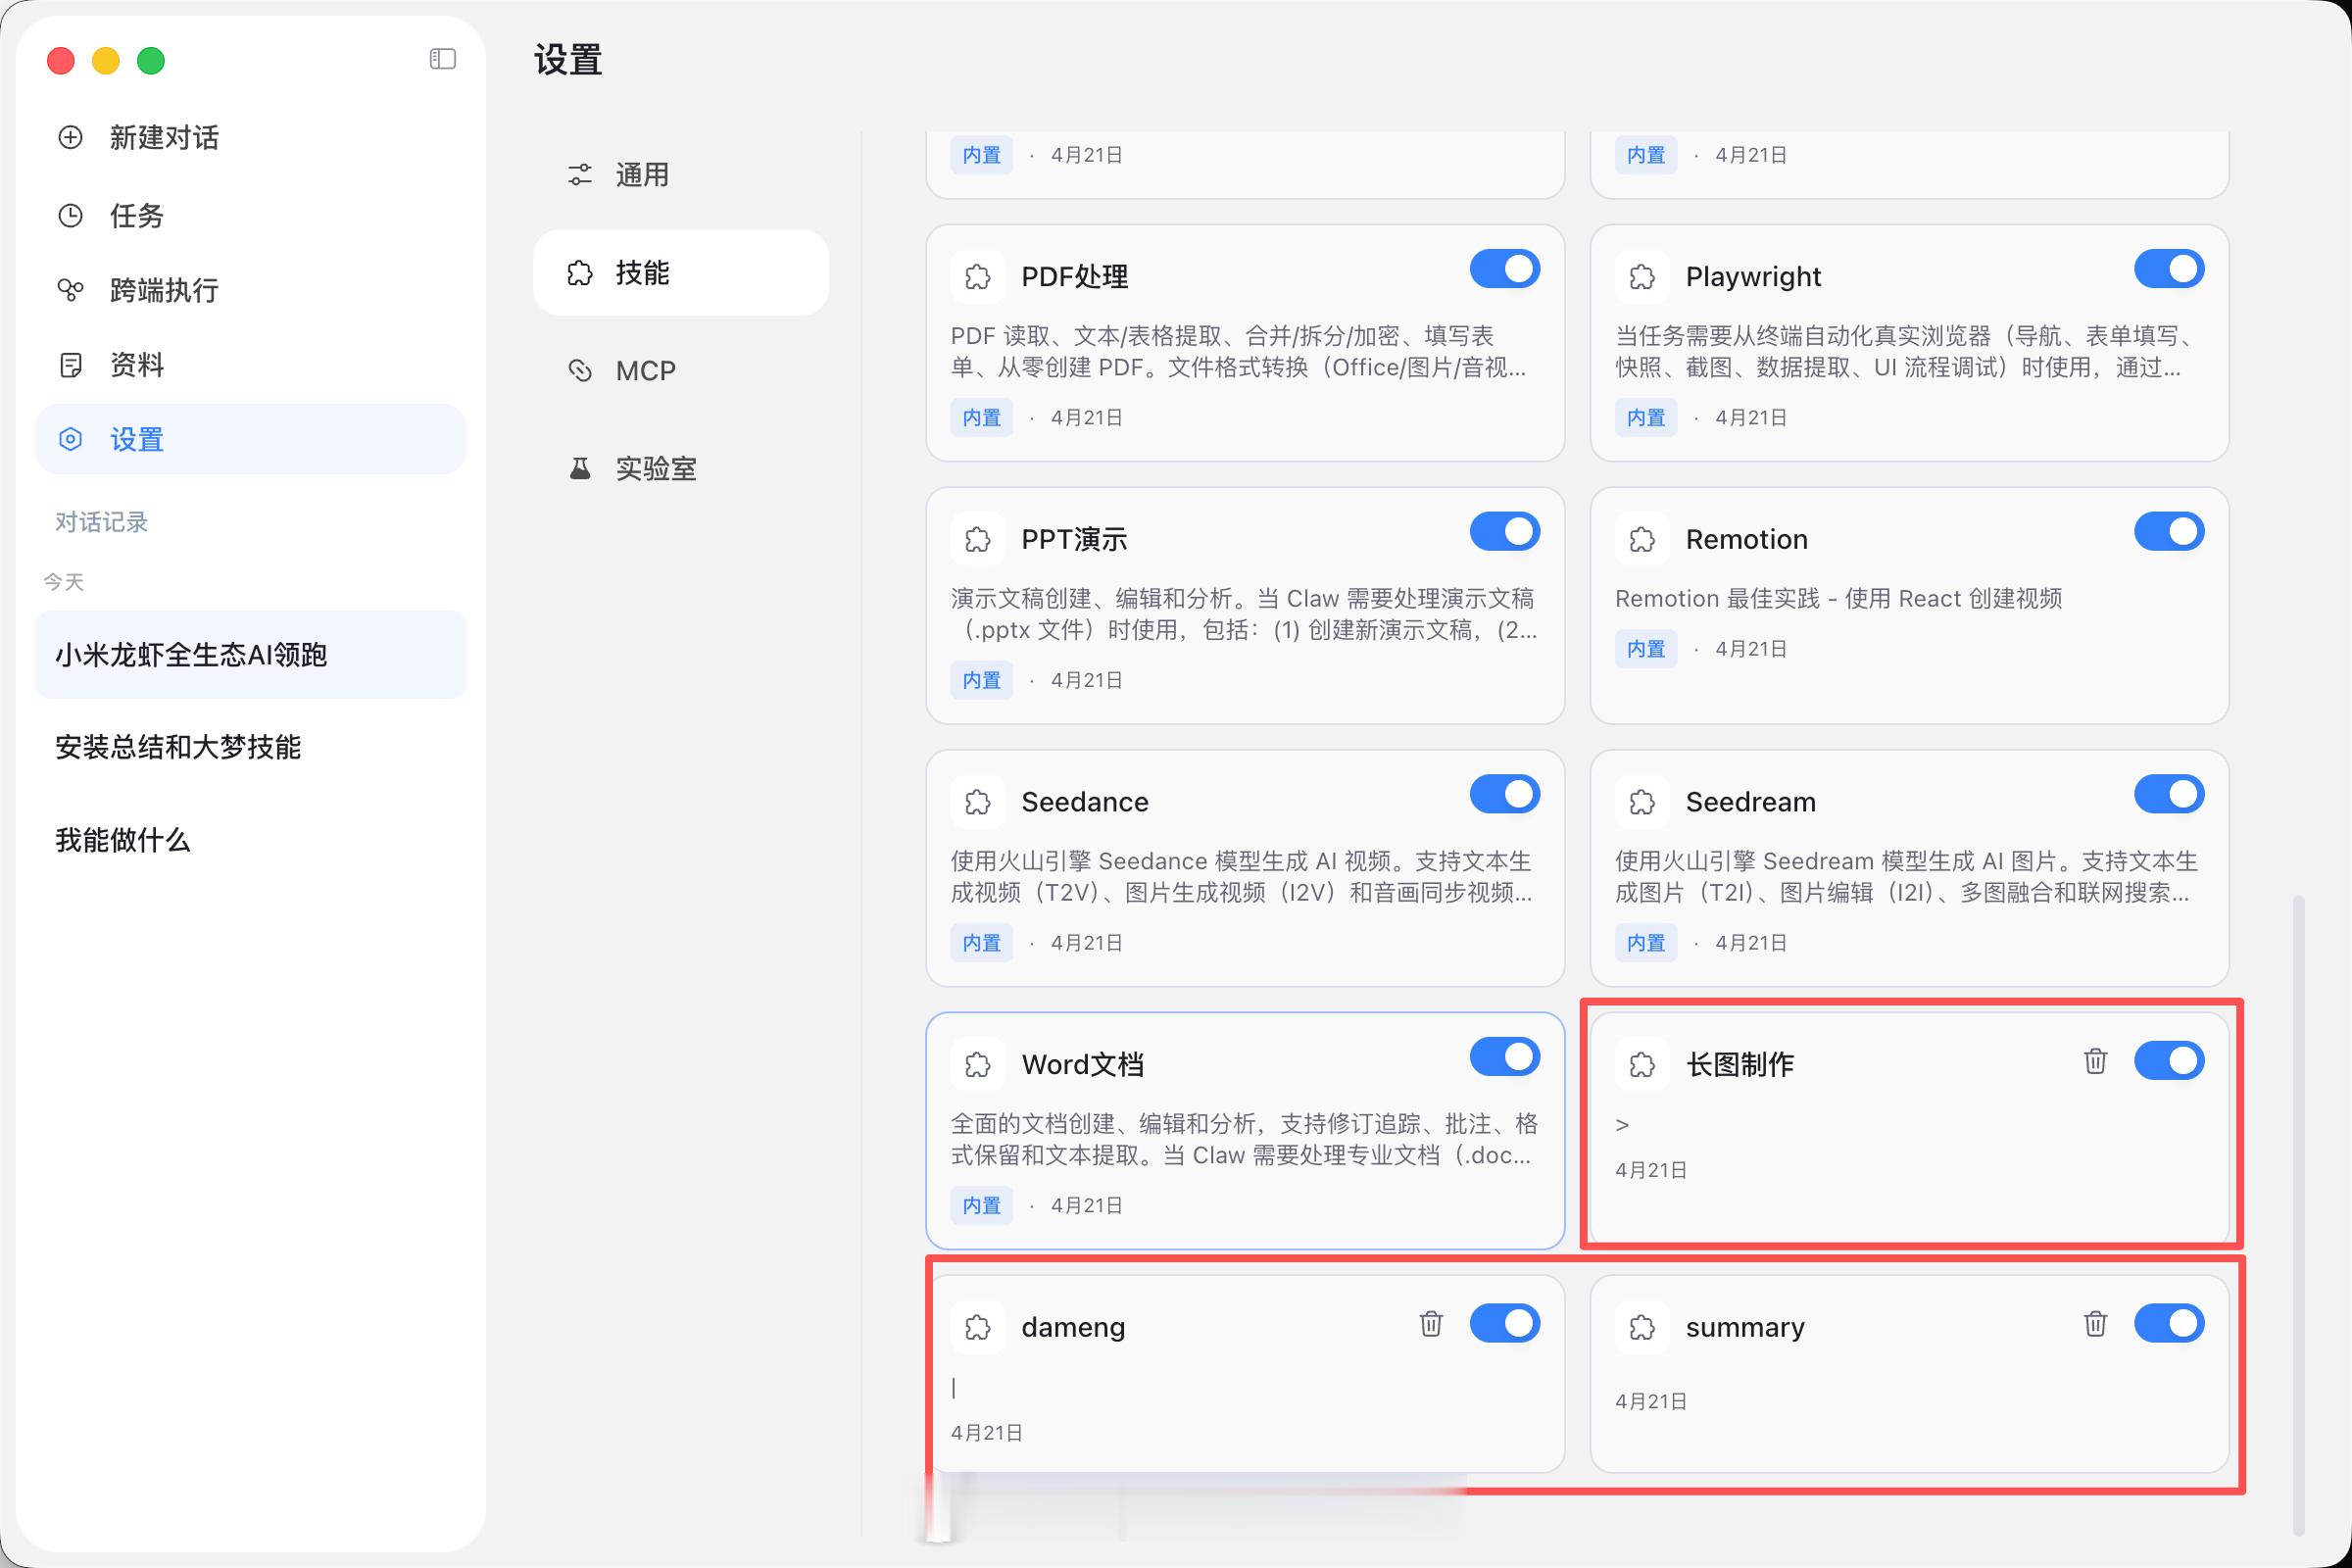Collapse the sidebar panel icon
This screenshot has width=2352, height=1568.
[442, 59]
